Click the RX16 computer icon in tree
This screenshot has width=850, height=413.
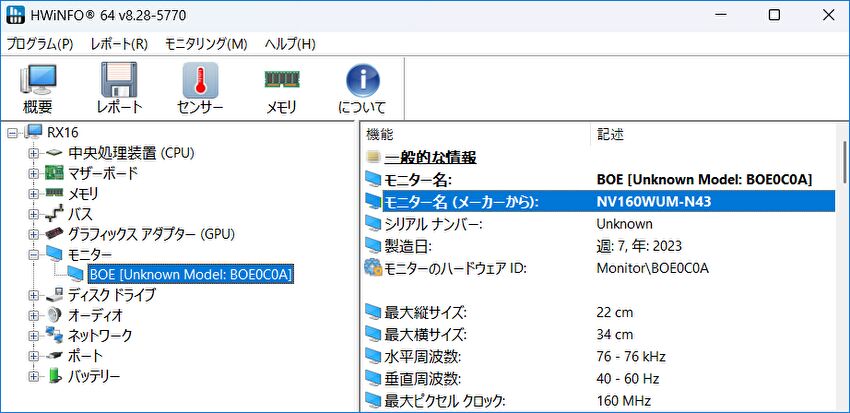coord(34,133)
